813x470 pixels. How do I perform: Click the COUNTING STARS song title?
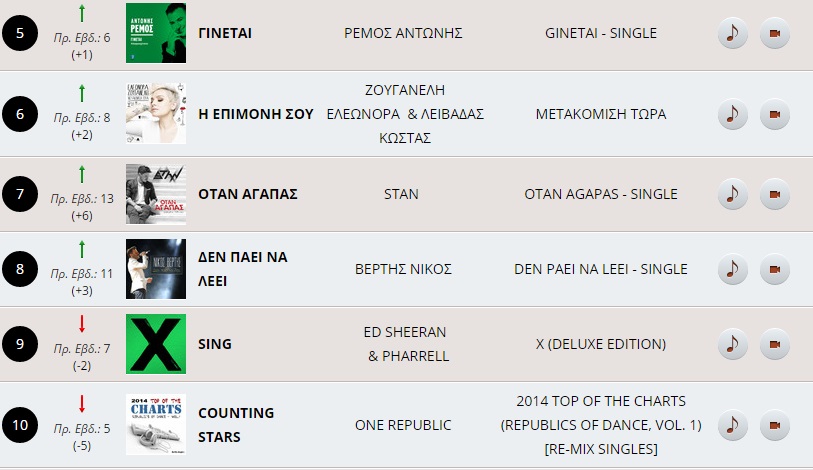click(236, 425)
